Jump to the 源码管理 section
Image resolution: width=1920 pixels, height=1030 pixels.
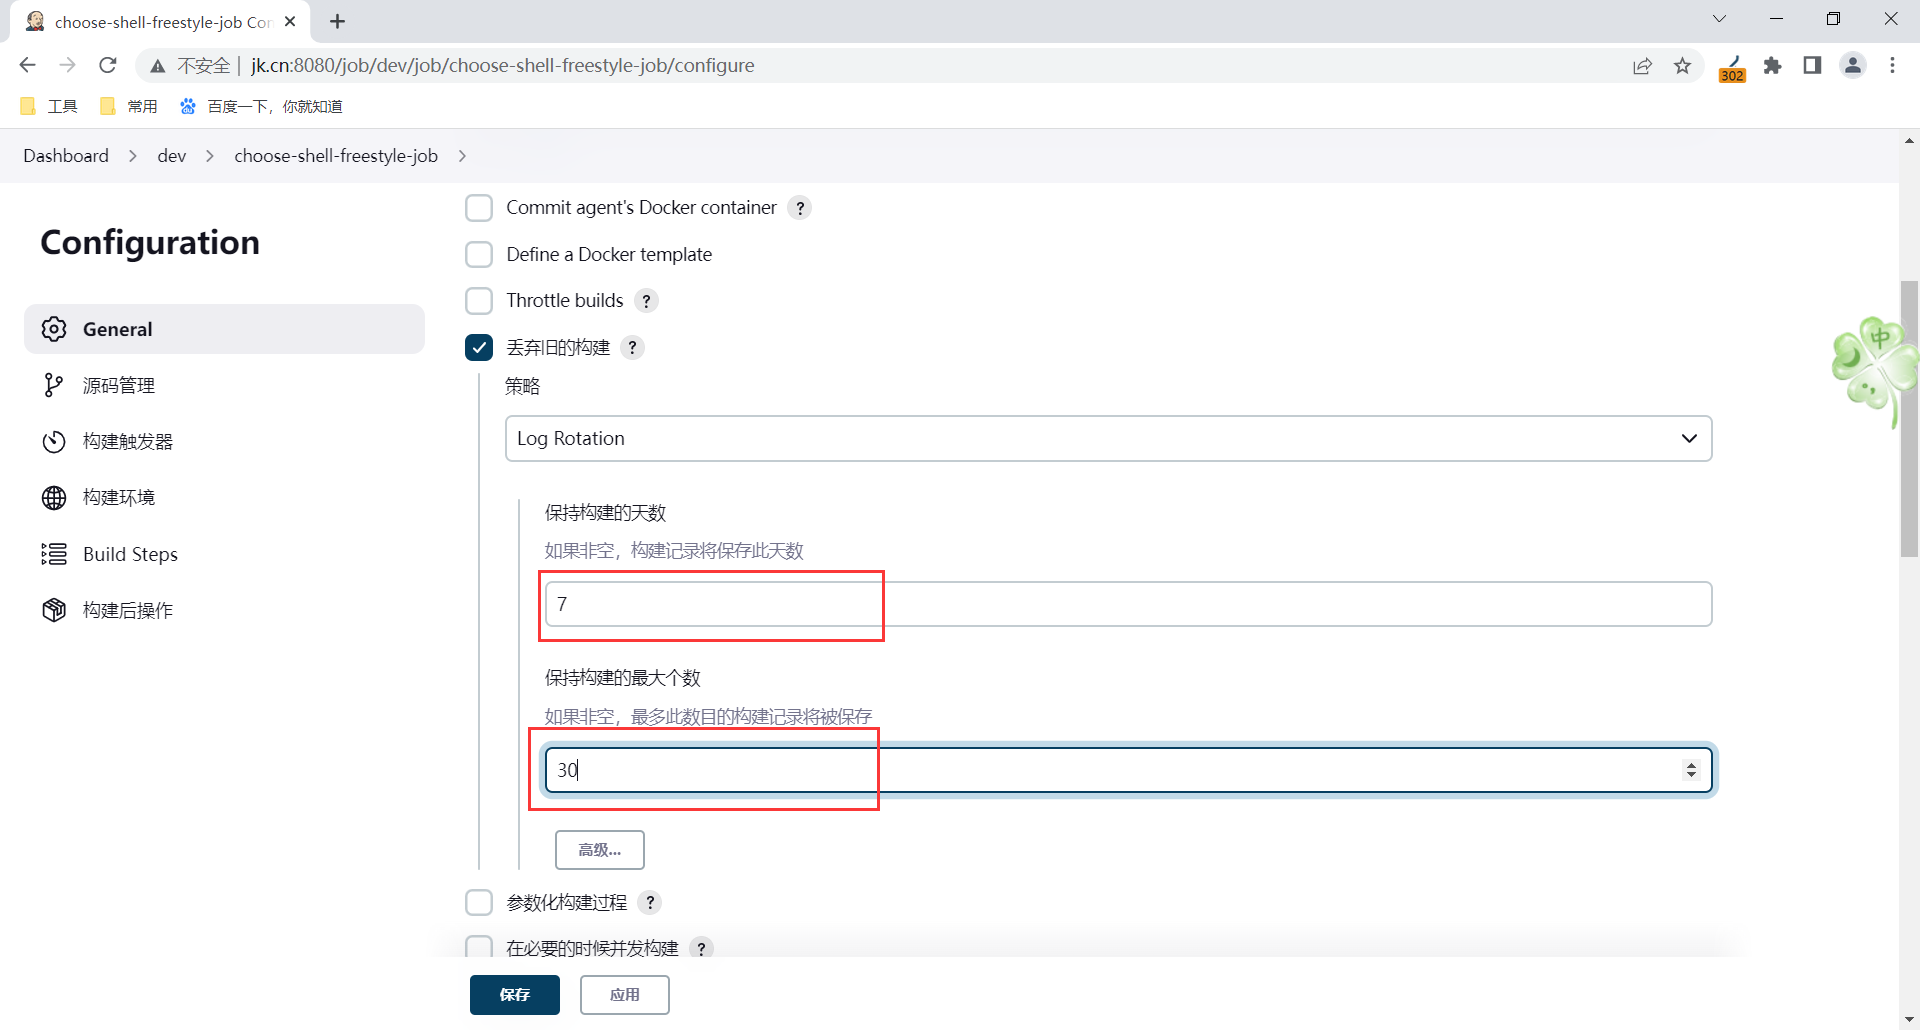(224, 385)
